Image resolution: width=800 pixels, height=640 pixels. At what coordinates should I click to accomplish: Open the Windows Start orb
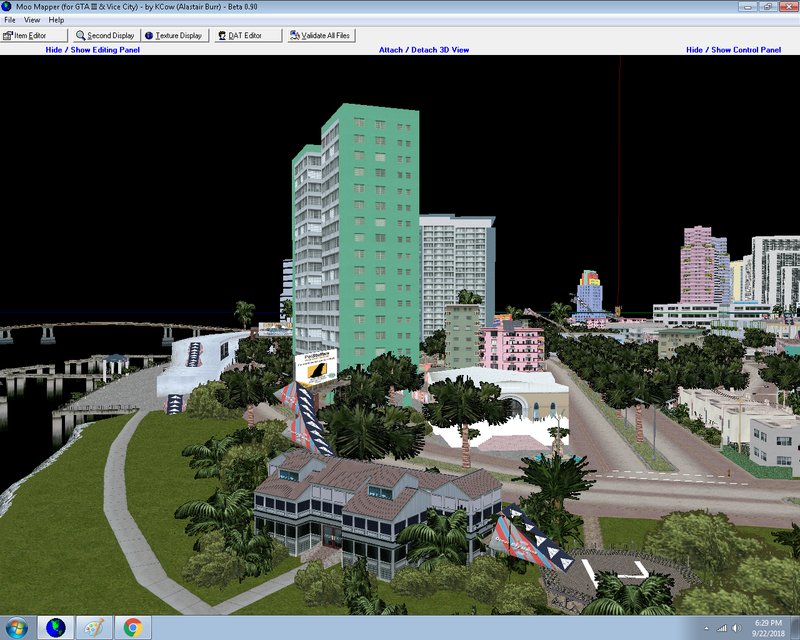16,628
